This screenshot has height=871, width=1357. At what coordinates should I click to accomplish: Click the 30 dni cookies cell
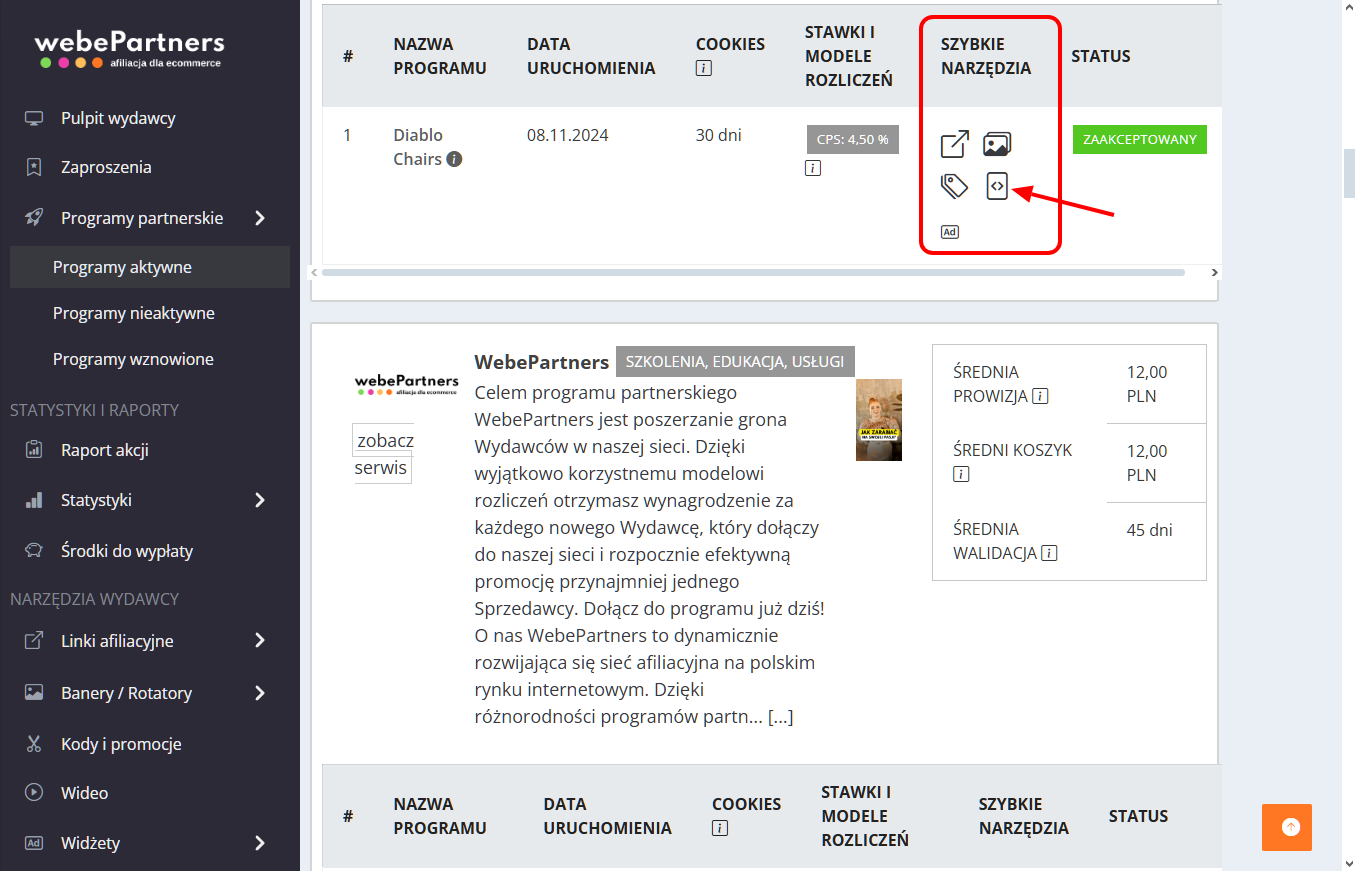(x=719, y=135)
